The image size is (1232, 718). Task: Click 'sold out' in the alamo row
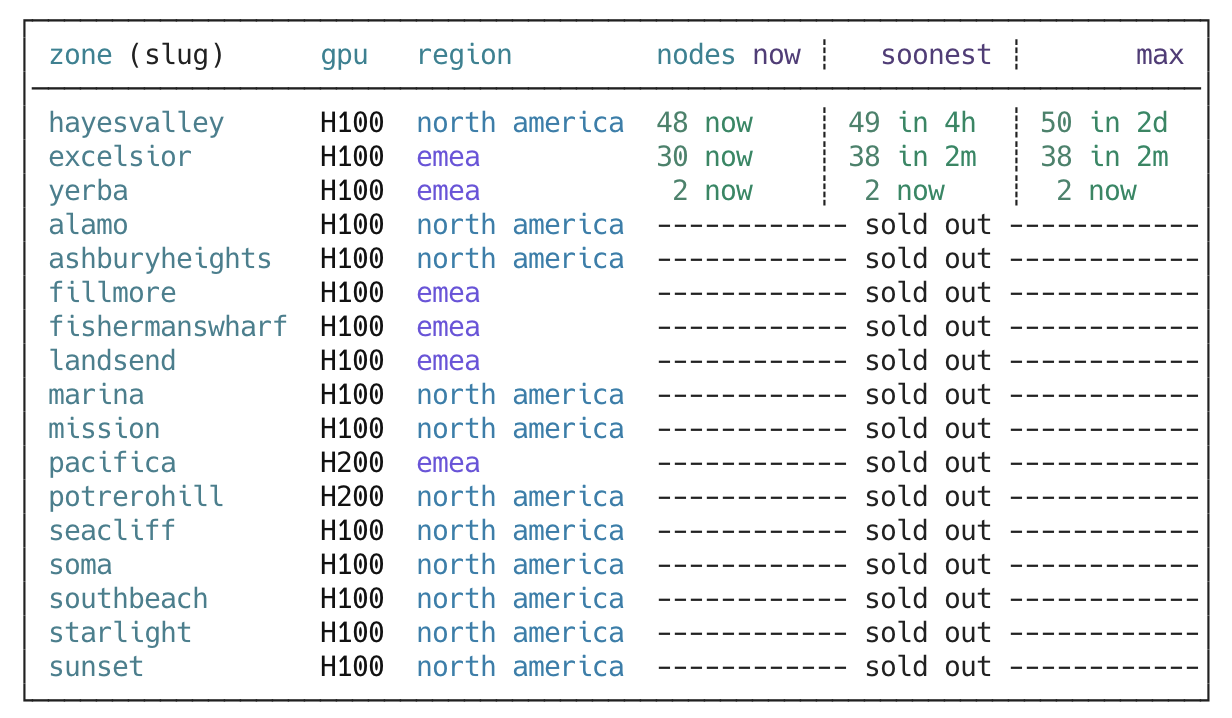(x=928, y=225)
